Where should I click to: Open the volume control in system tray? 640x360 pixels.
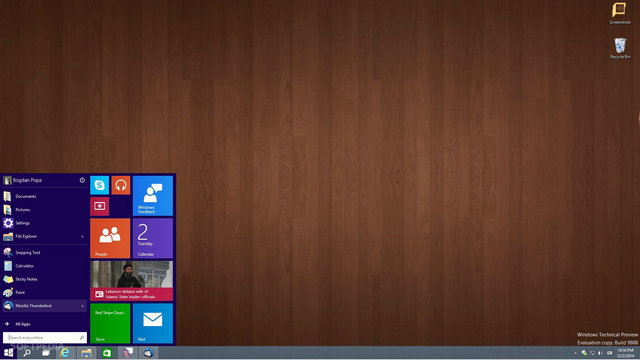tap(600, 353)
